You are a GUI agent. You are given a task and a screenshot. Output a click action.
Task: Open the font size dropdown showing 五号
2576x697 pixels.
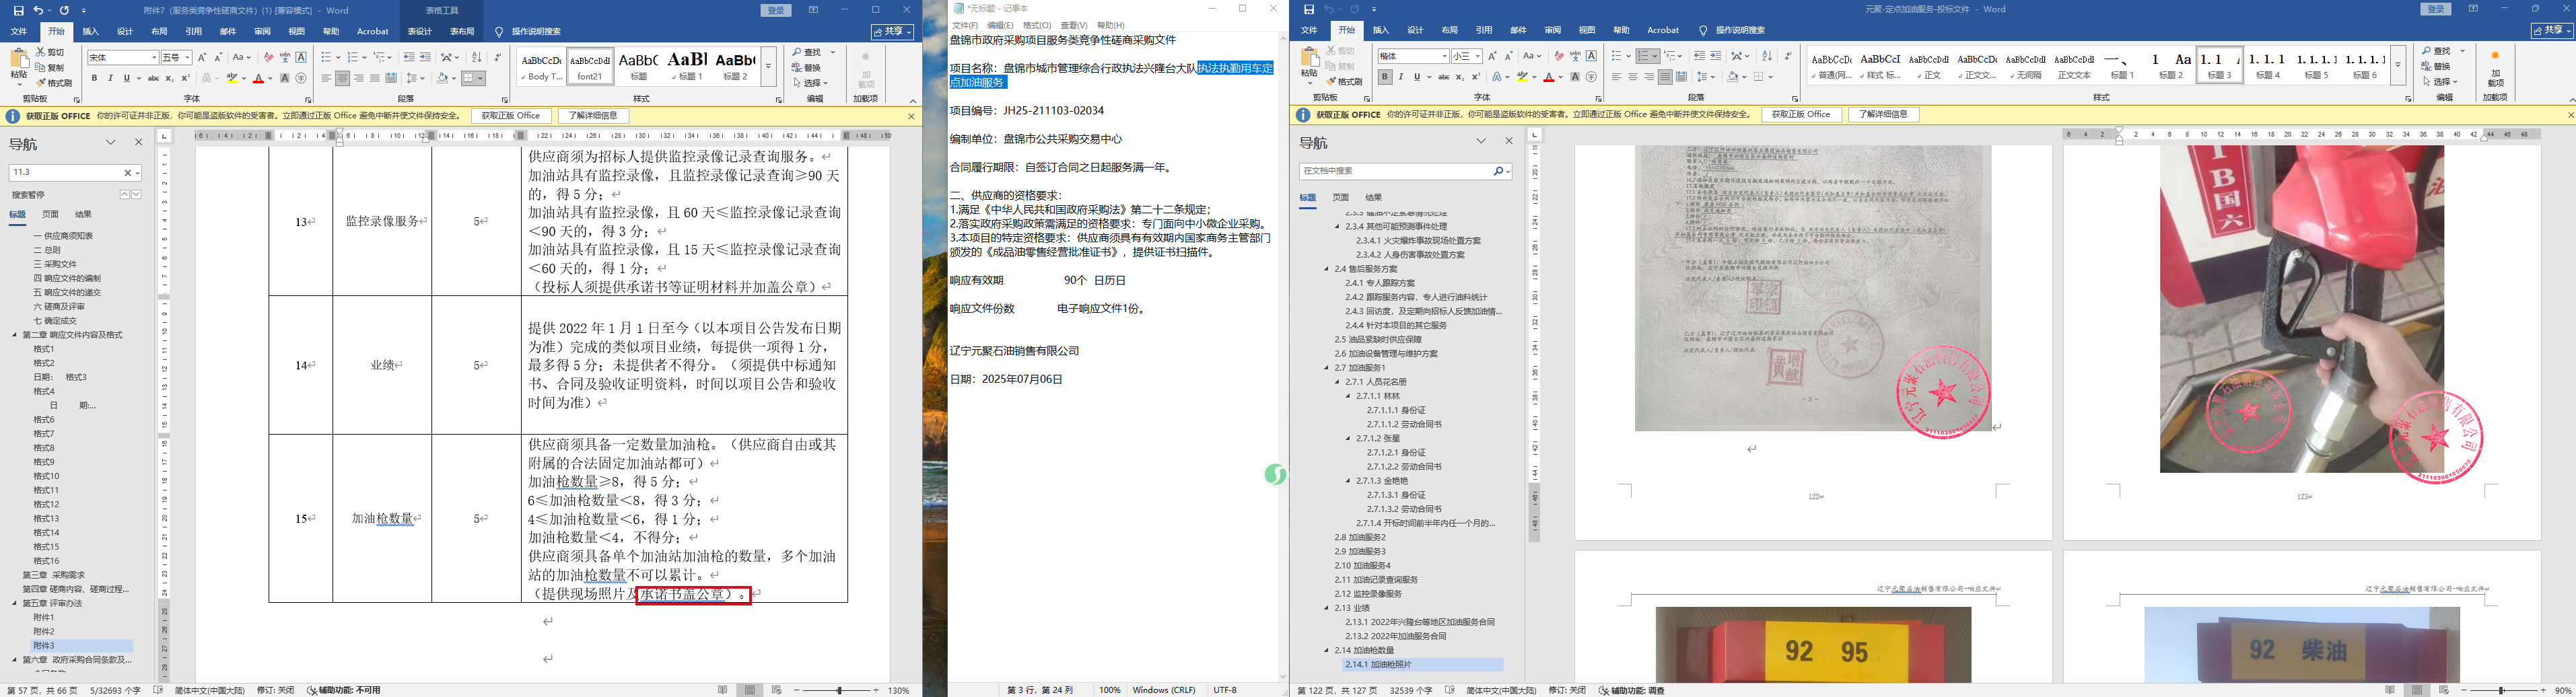tap(187, 58)
